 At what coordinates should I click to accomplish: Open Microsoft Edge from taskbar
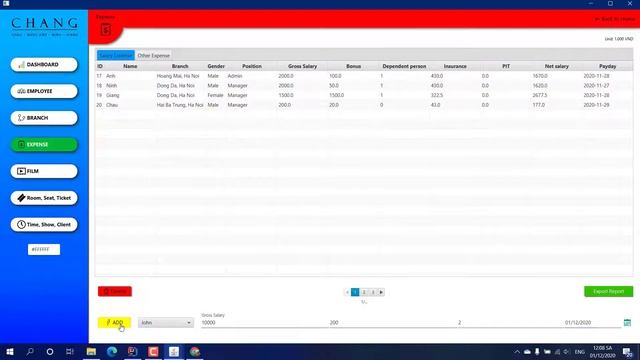pyautogui.click(x=112, y=352)
